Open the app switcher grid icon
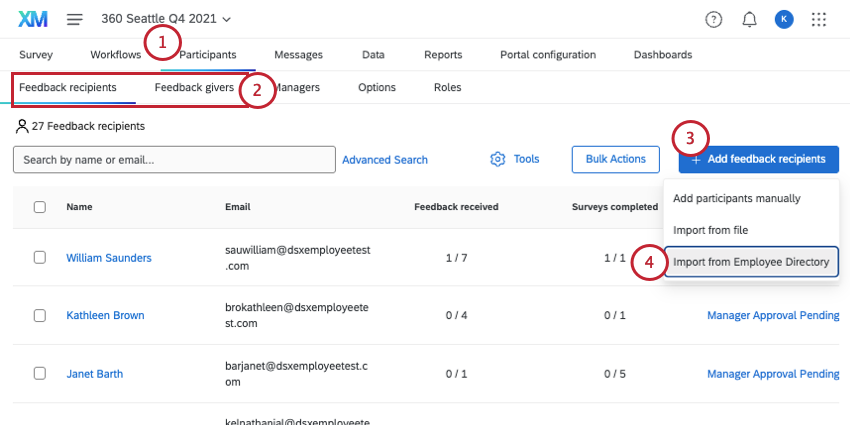850x425 pixels. pos(819,20)
